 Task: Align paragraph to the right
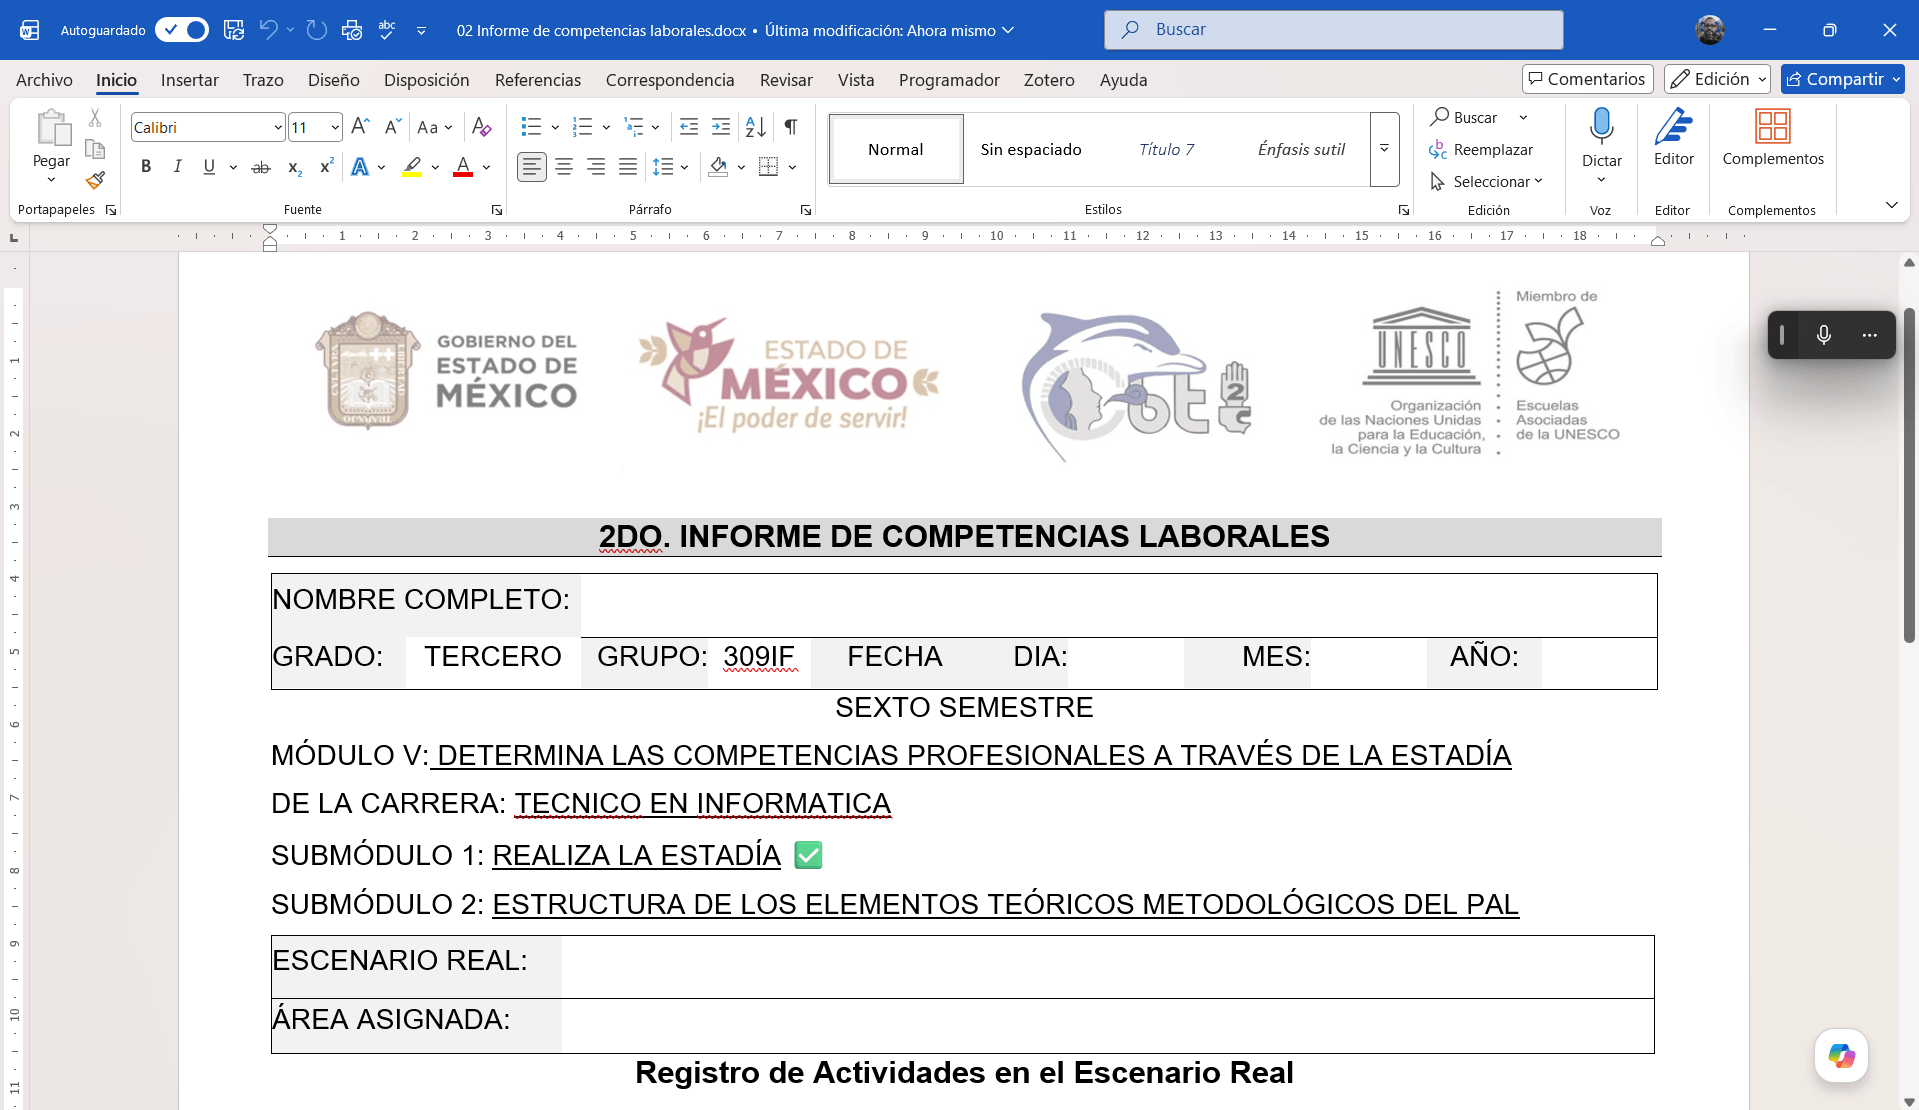click(x=596, y=167)
